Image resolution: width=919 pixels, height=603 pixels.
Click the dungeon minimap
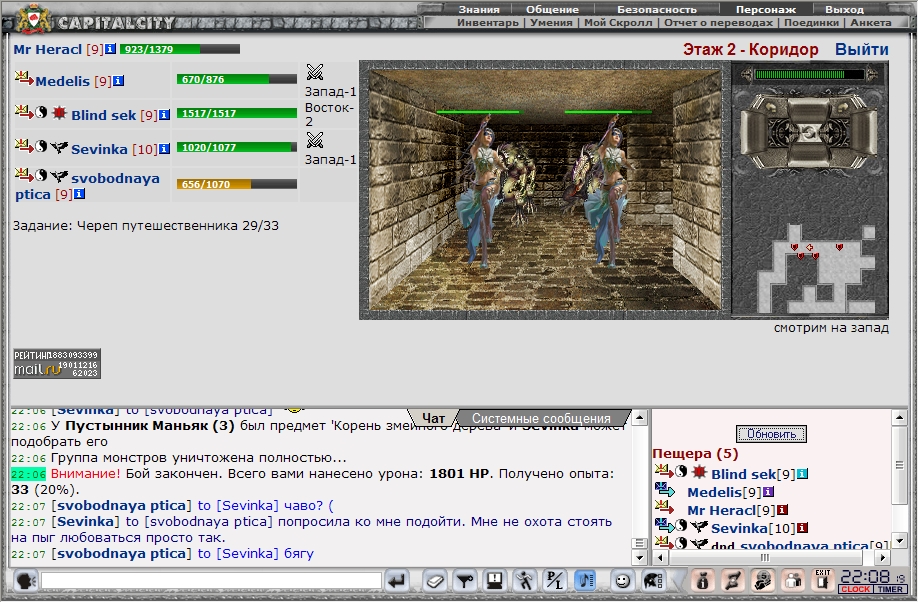coord(818,268)
